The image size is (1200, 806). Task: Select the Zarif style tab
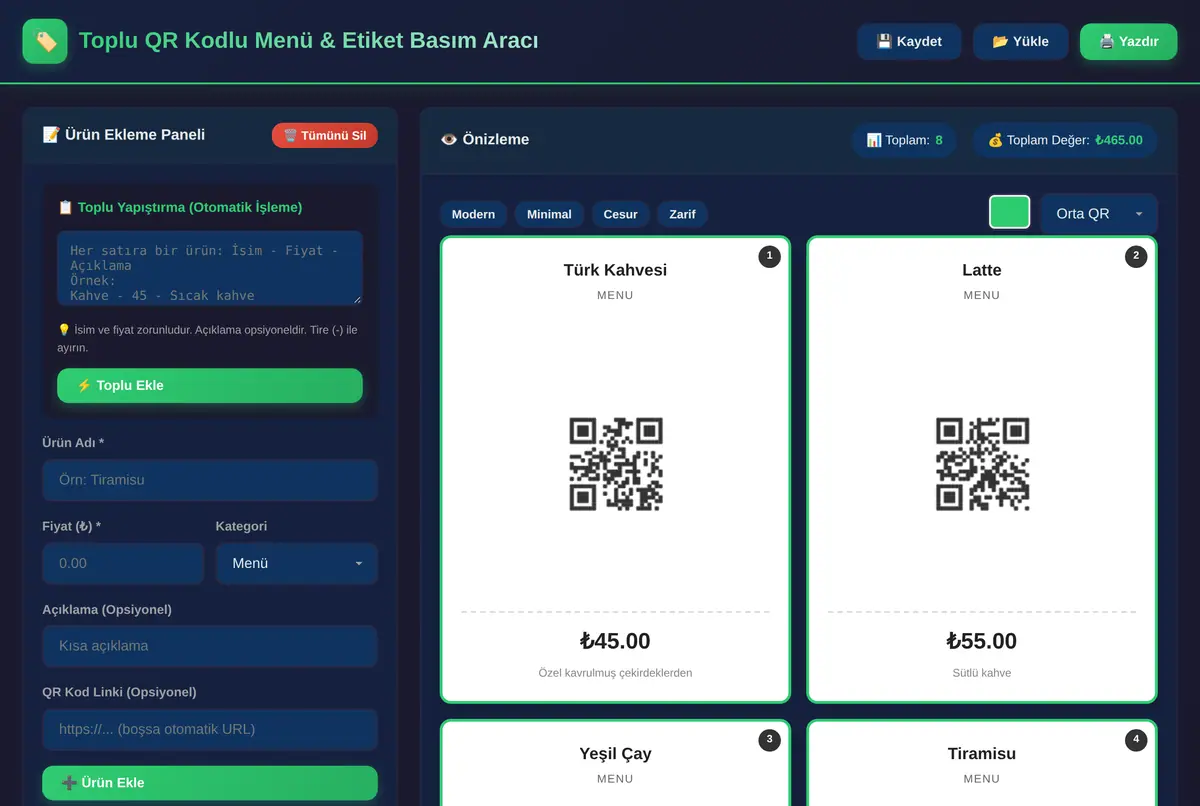point(682,214)
